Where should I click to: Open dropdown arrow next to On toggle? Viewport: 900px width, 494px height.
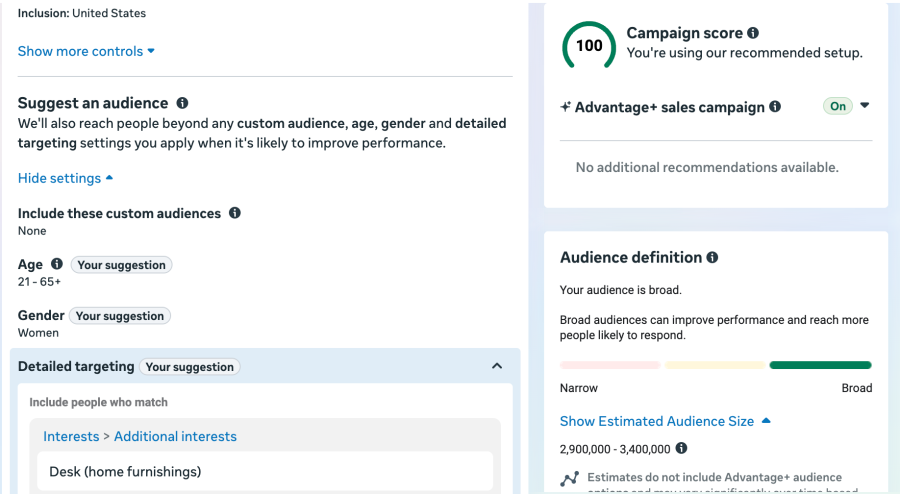coord(865,106)
